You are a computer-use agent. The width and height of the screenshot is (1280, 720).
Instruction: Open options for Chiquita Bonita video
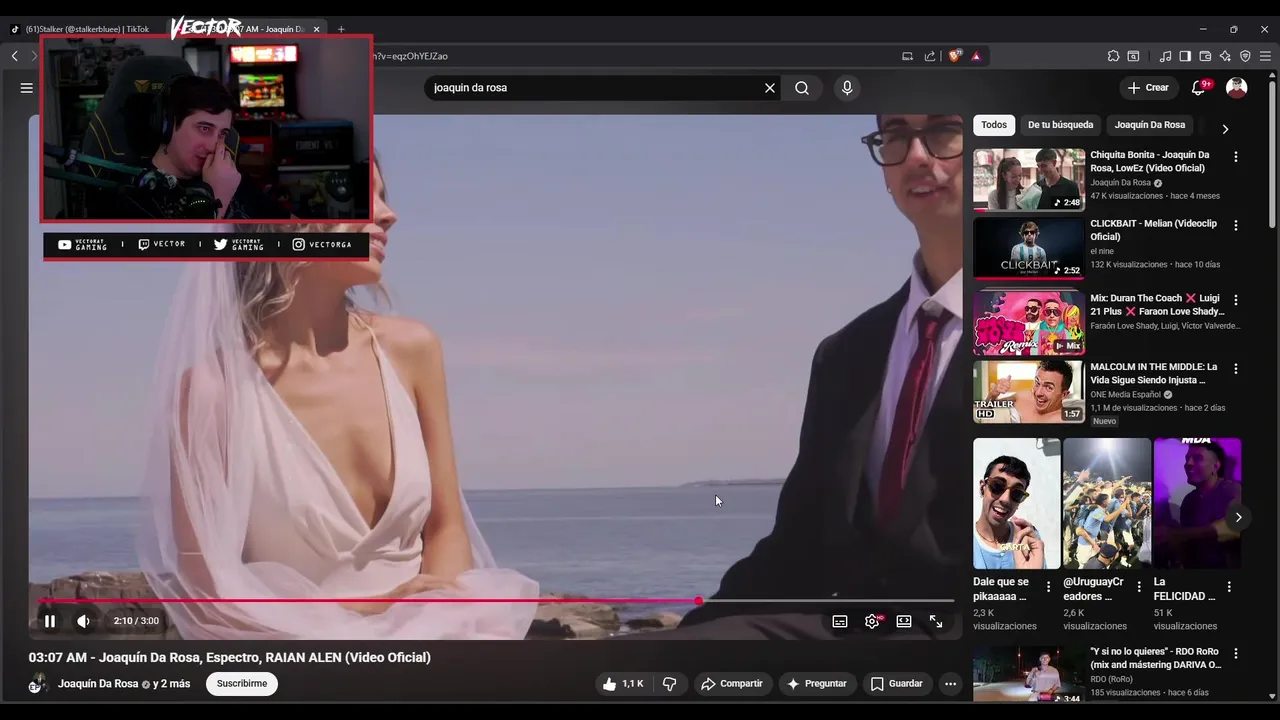(1236, 157)
